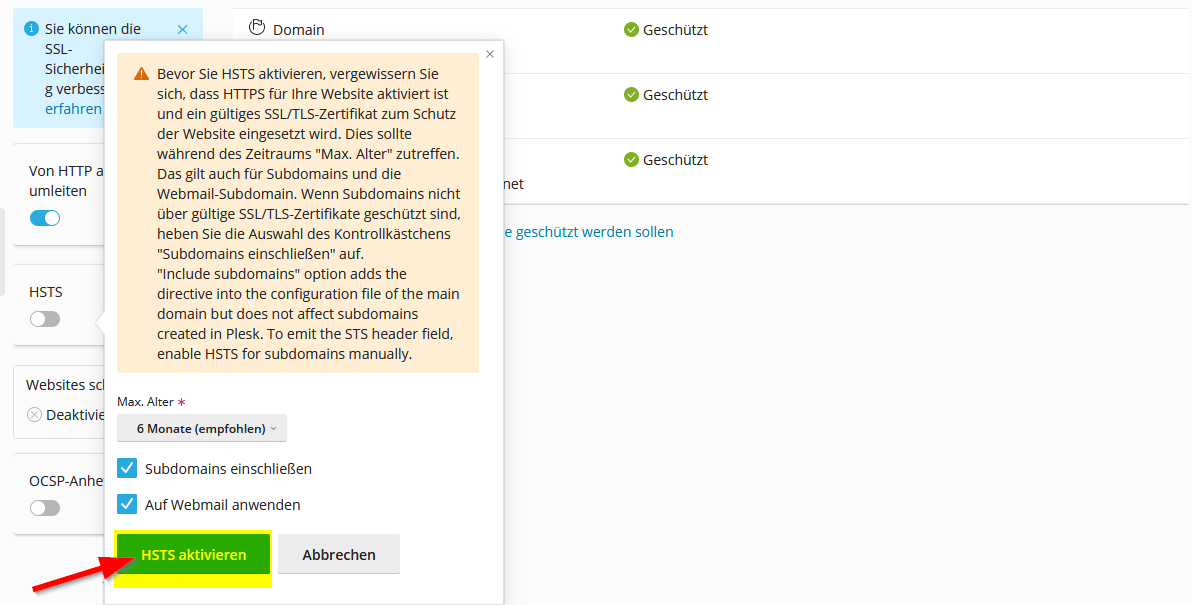Image resolution: width=1192 pixels, height=605 pixels.
Task: Disable the HTTP to HTTPS redirect toggle
Action: tap(45, 218)
